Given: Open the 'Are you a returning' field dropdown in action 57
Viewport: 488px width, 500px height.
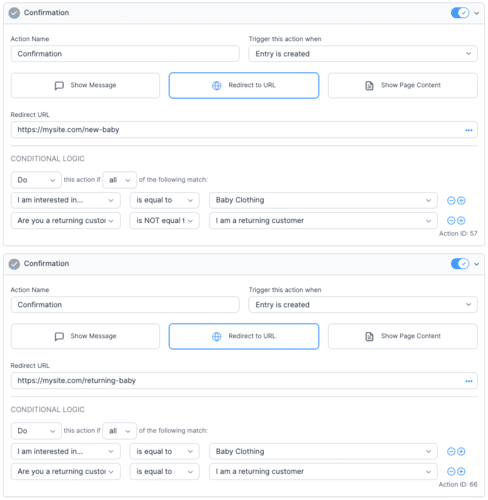Looking at the screenshot, I should (x=66, y=221).
